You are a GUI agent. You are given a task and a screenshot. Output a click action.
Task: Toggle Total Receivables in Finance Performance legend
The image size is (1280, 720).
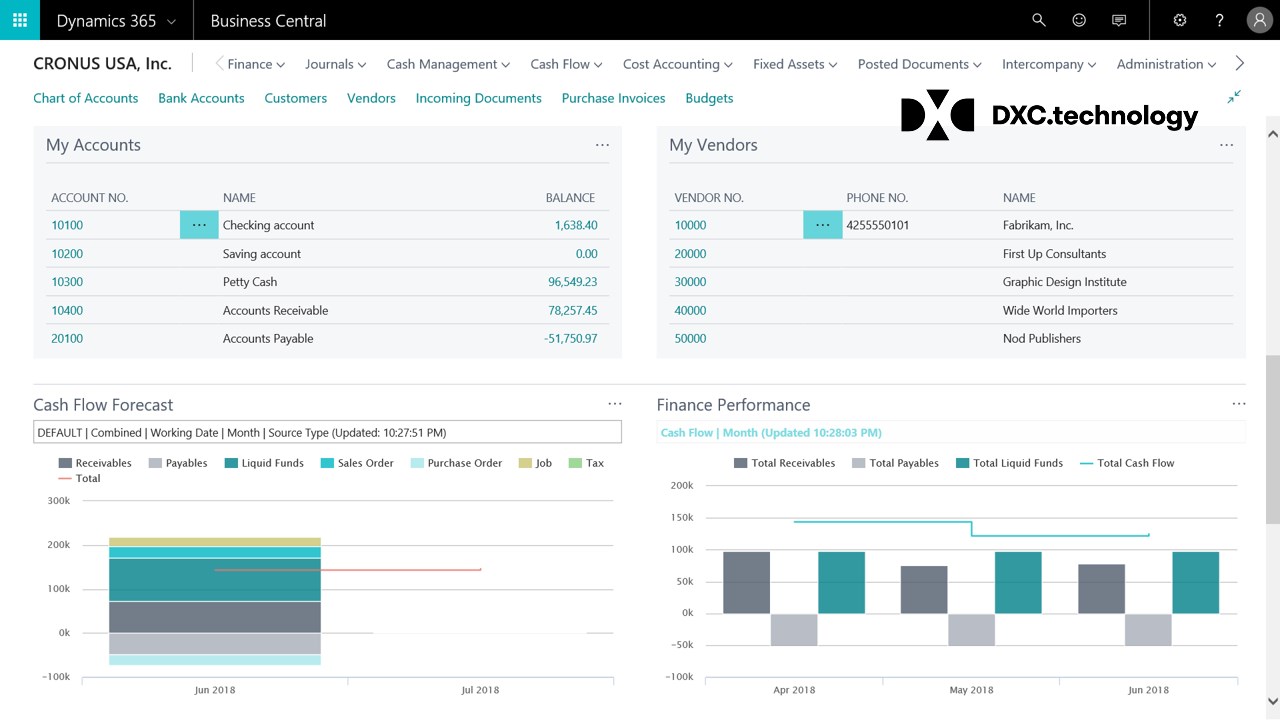(785, 463)
